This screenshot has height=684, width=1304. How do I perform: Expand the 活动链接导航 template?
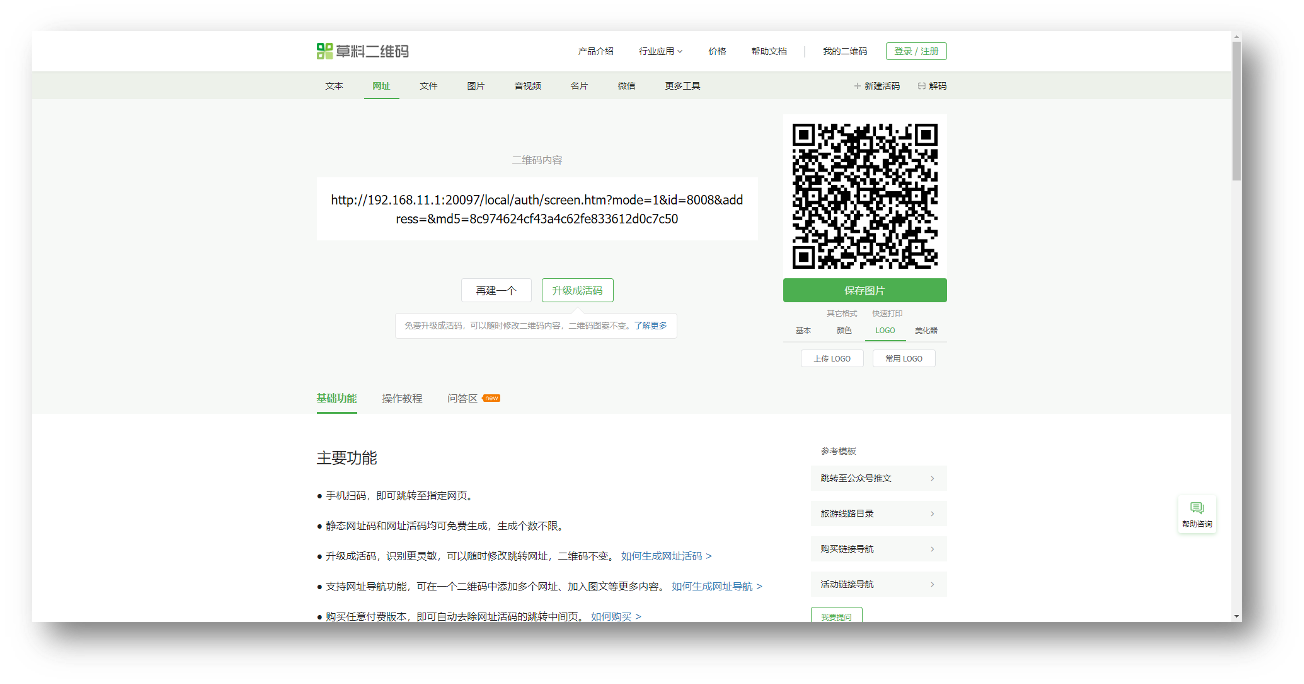point(878,584)
